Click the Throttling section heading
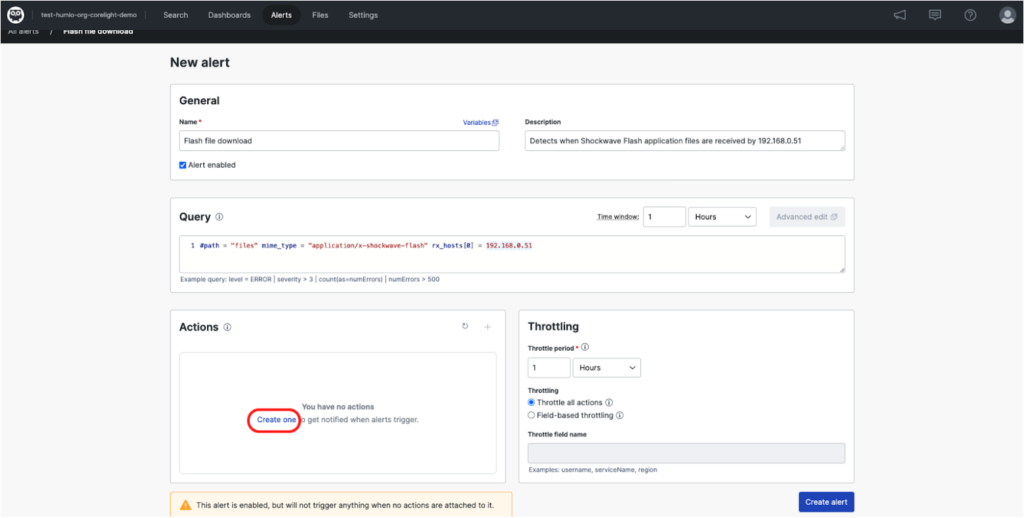 tap(553, 327)
